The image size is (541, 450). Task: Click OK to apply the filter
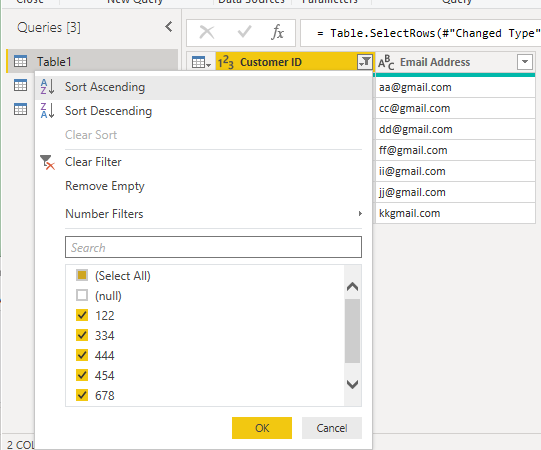click(x=262, y=428)
